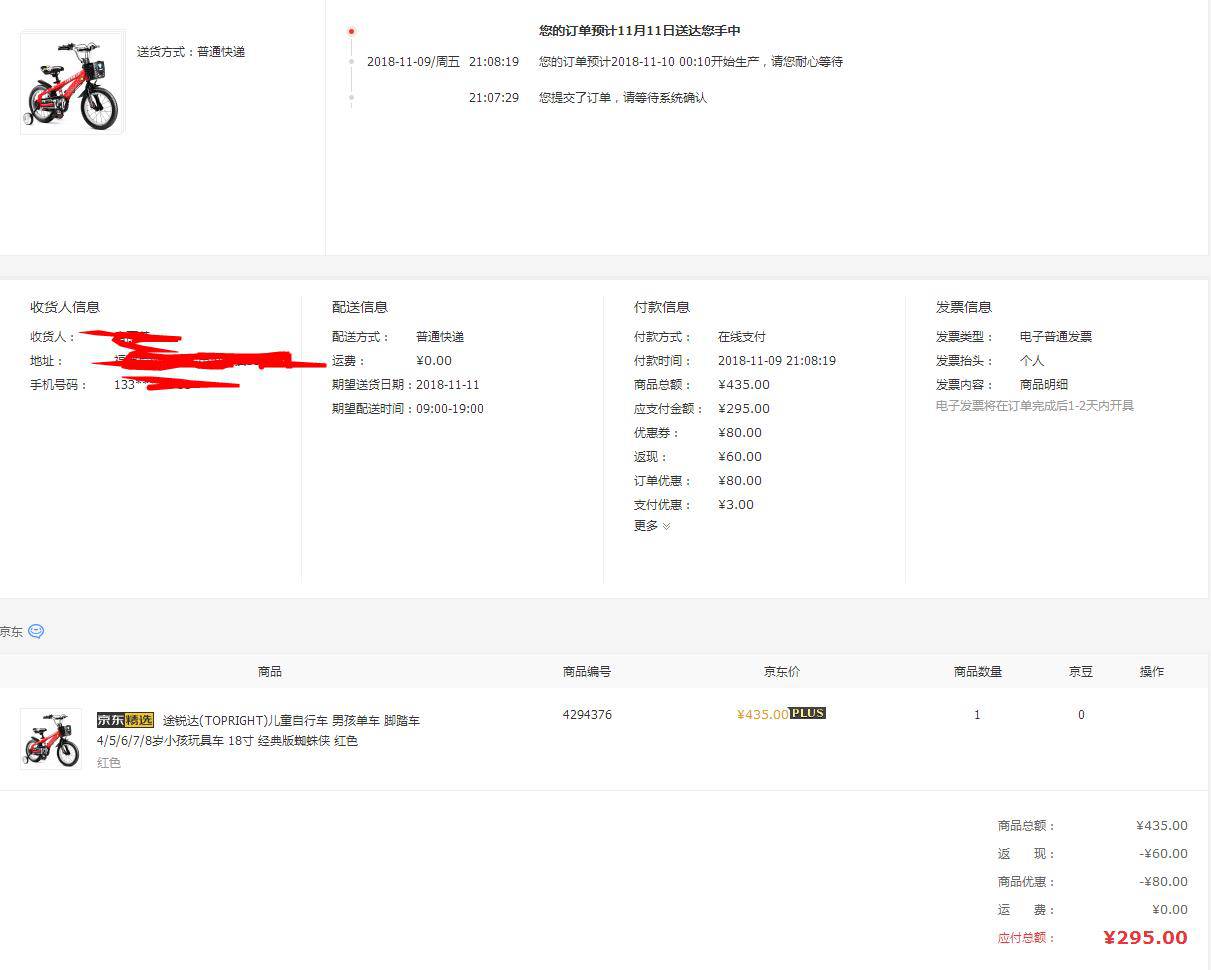Screen dimensions: 1211x970
Task: Open the bike thumbnail in the product table row
Action: 51,739
